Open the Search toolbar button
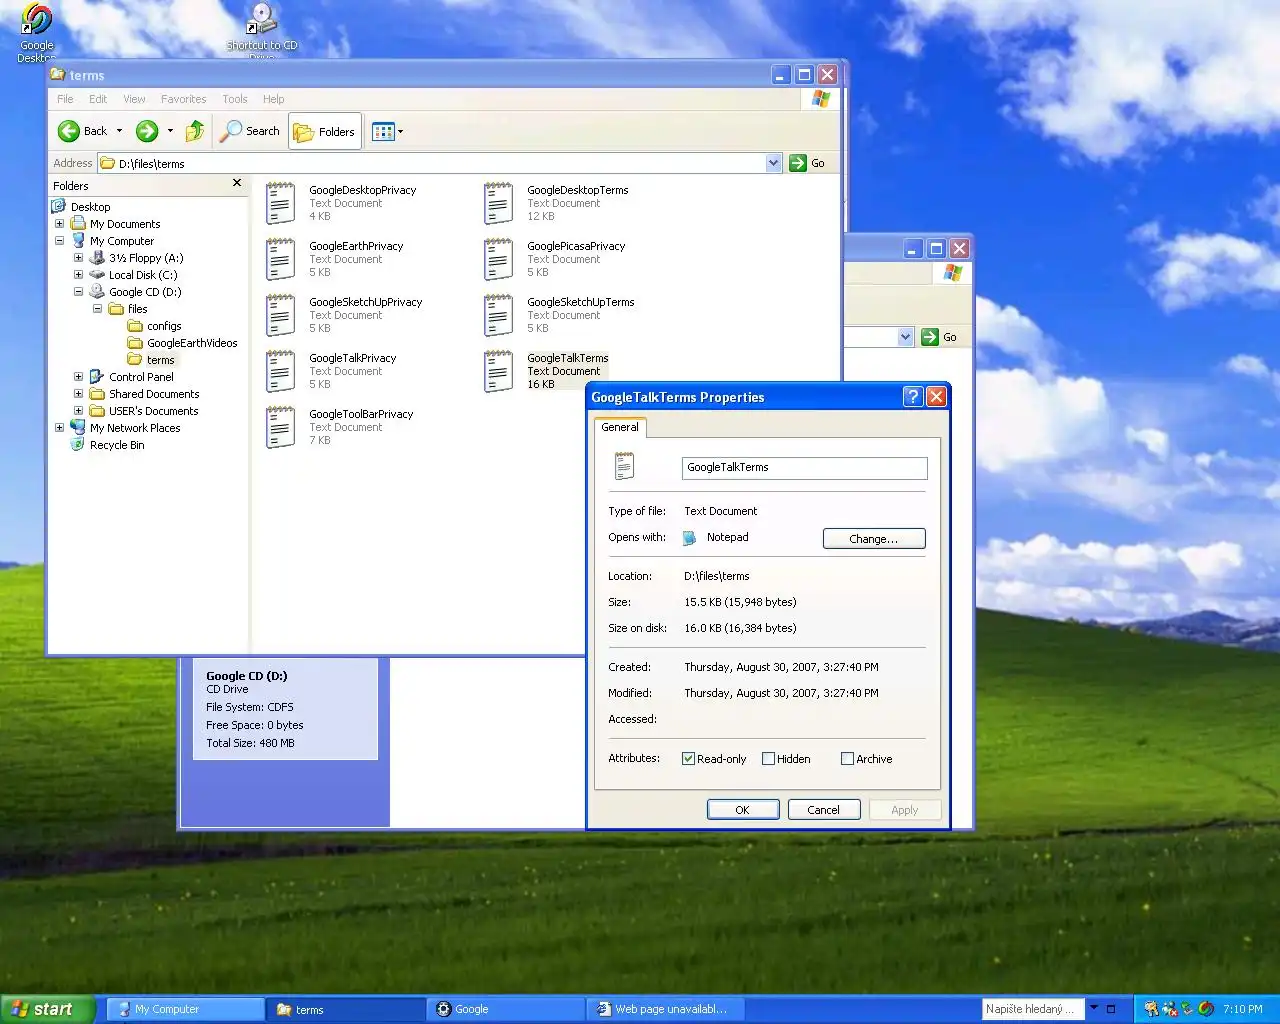Screen dimensions: 1280x1024 coord(251,131)
